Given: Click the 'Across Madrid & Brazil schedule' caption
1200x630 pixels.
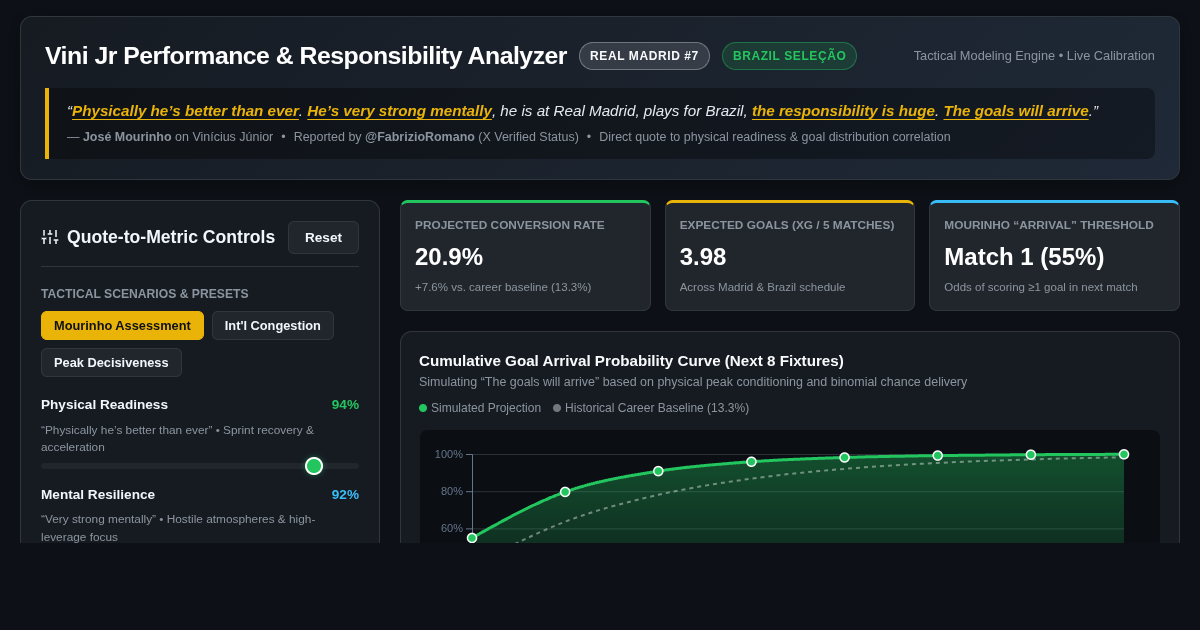Looking at the screenshot, I should tap(763, 287).
